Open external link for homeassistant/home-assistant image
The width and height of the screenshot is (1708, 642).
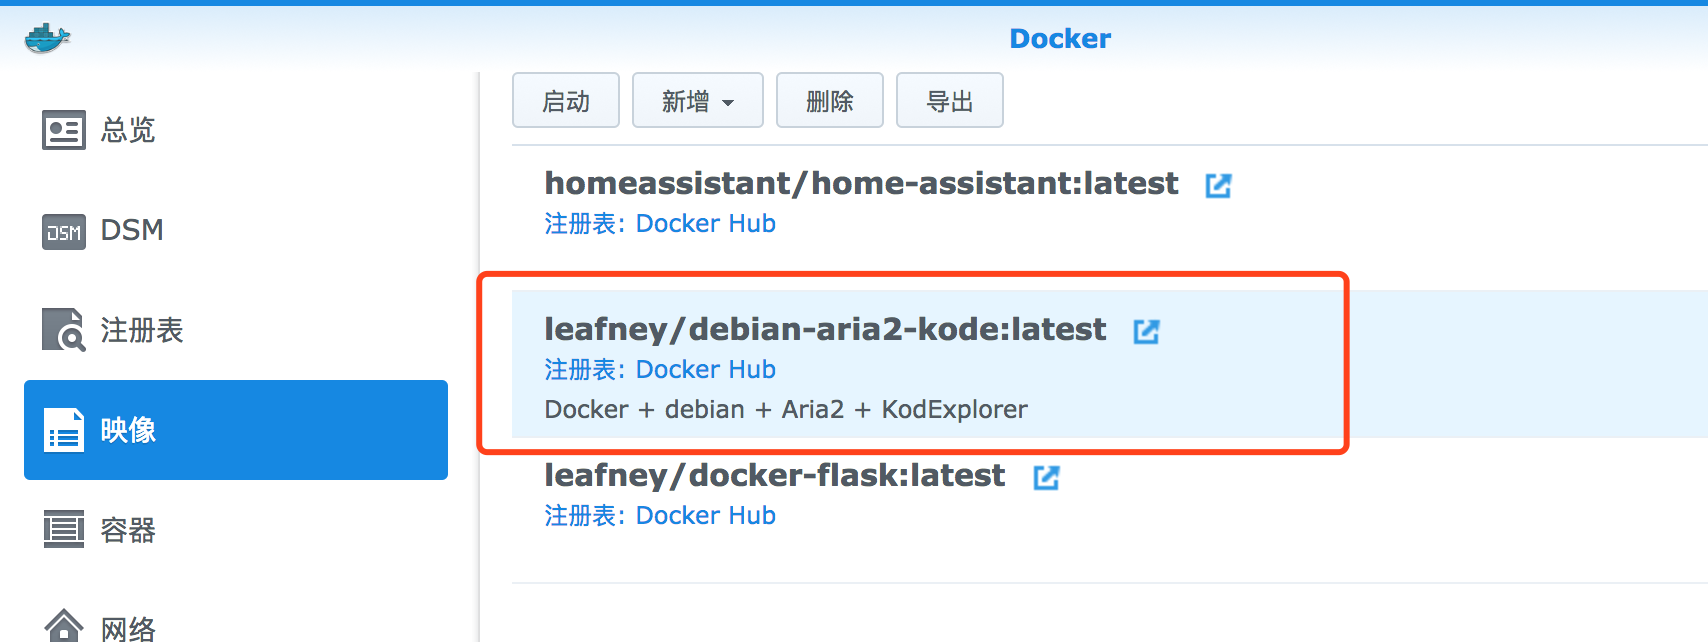[1218, 185]
